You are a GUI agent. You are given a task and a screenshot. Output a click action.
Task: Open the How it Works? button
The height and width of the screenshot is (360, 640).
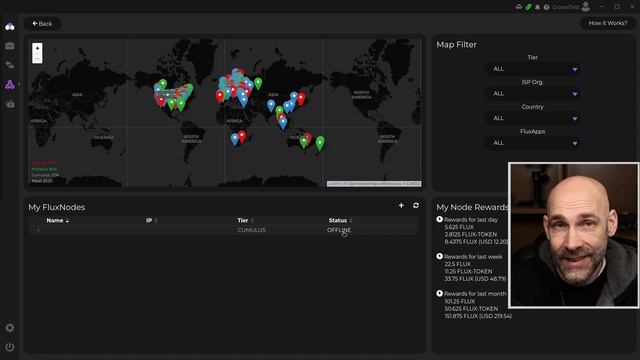[608, 23]
